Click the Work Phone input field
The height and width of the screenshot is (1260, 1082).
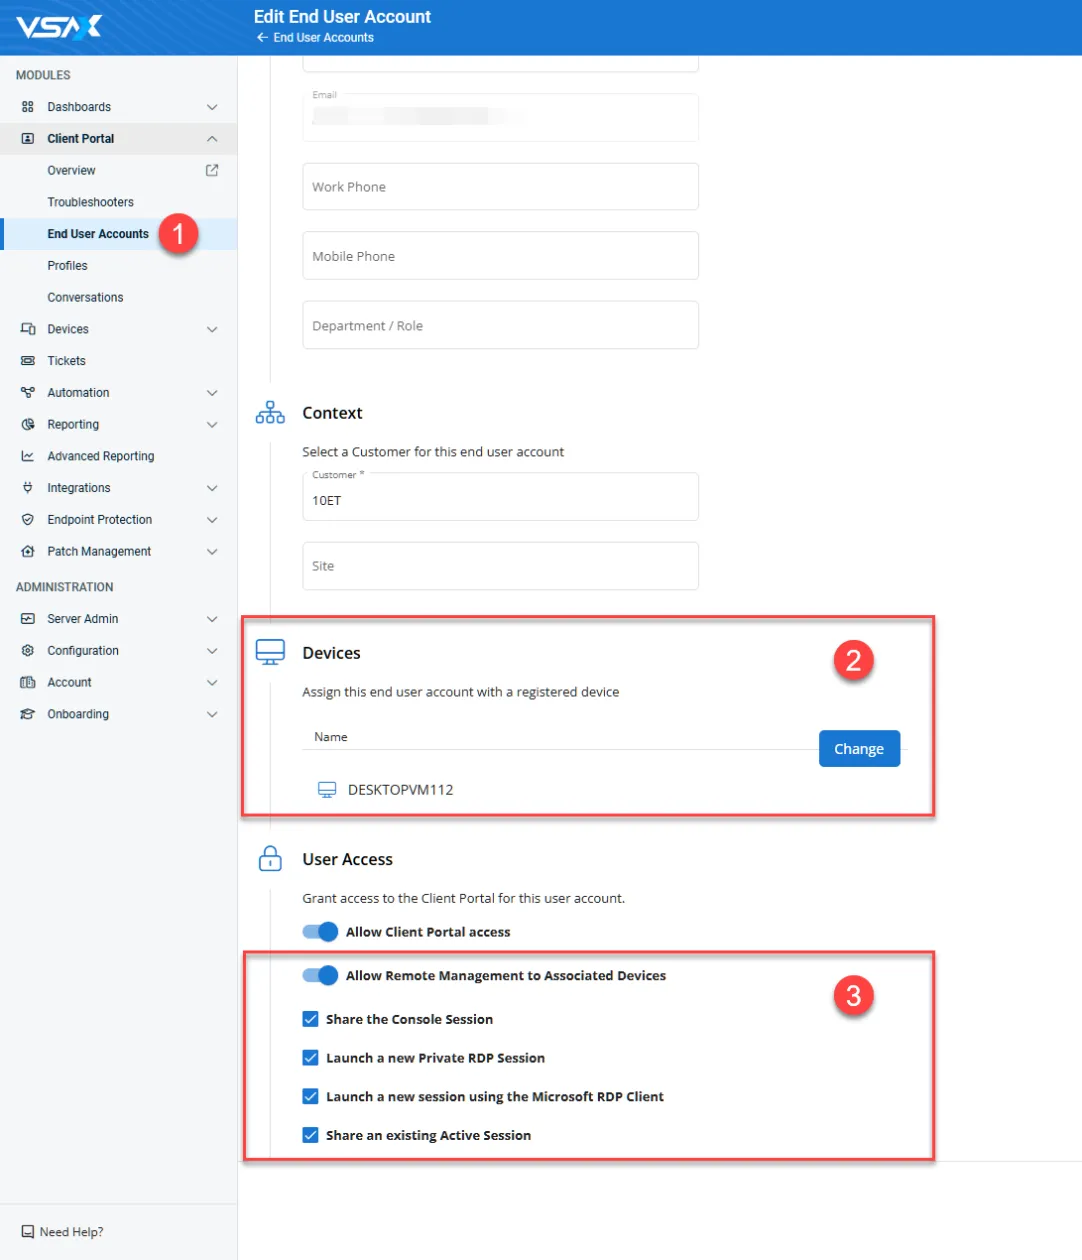point(500,187)
